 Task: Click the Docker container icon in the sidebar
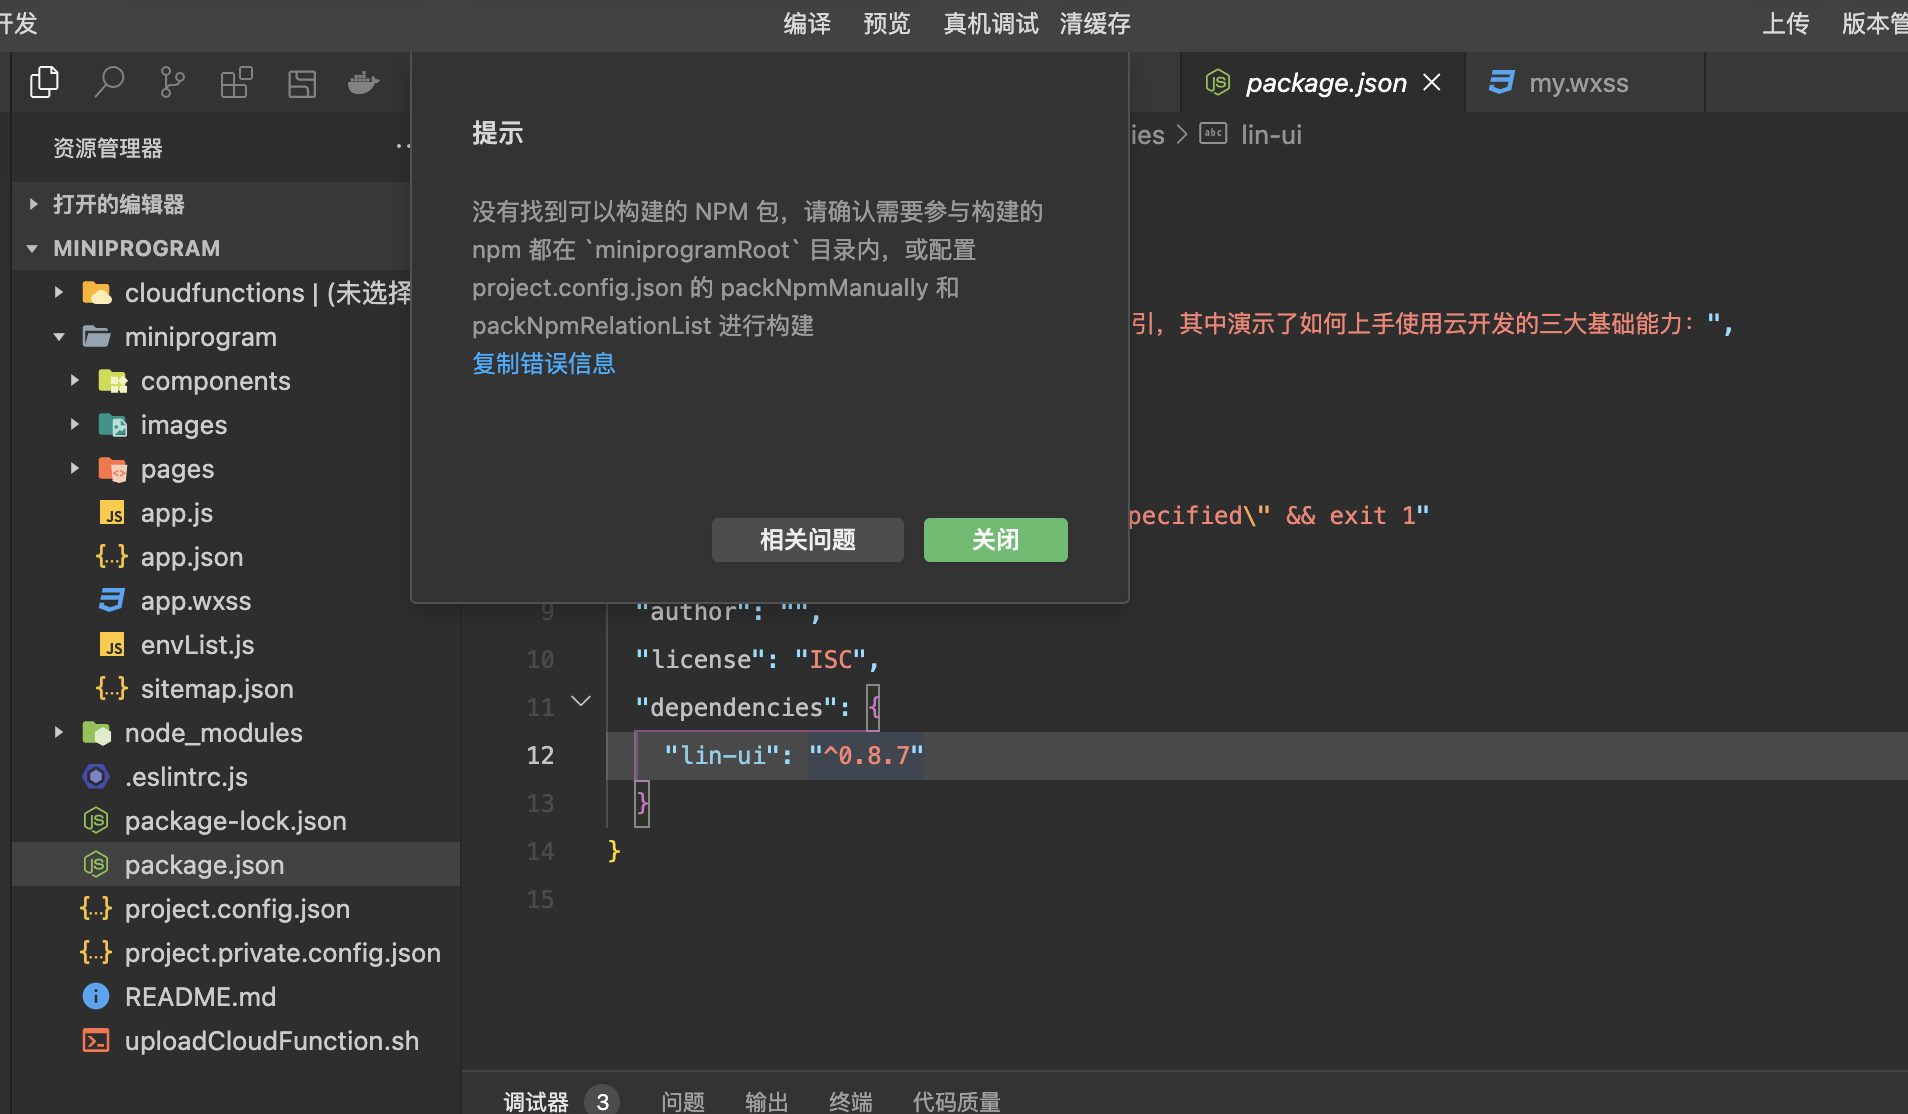[x=363, y=82]
